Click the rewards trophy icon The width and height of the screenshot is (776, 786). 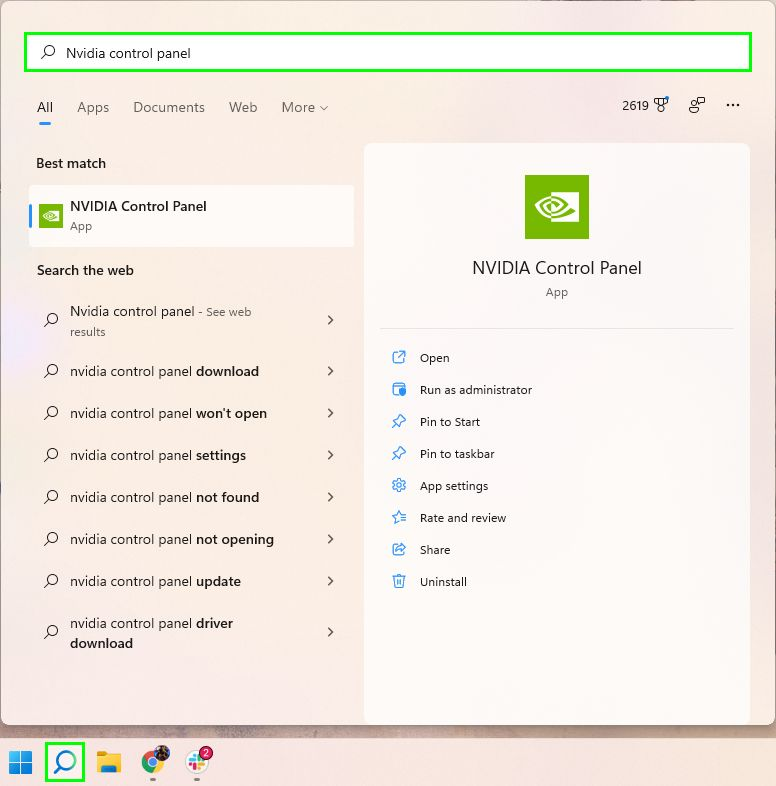pyautogui.click(x=662, y=105)
